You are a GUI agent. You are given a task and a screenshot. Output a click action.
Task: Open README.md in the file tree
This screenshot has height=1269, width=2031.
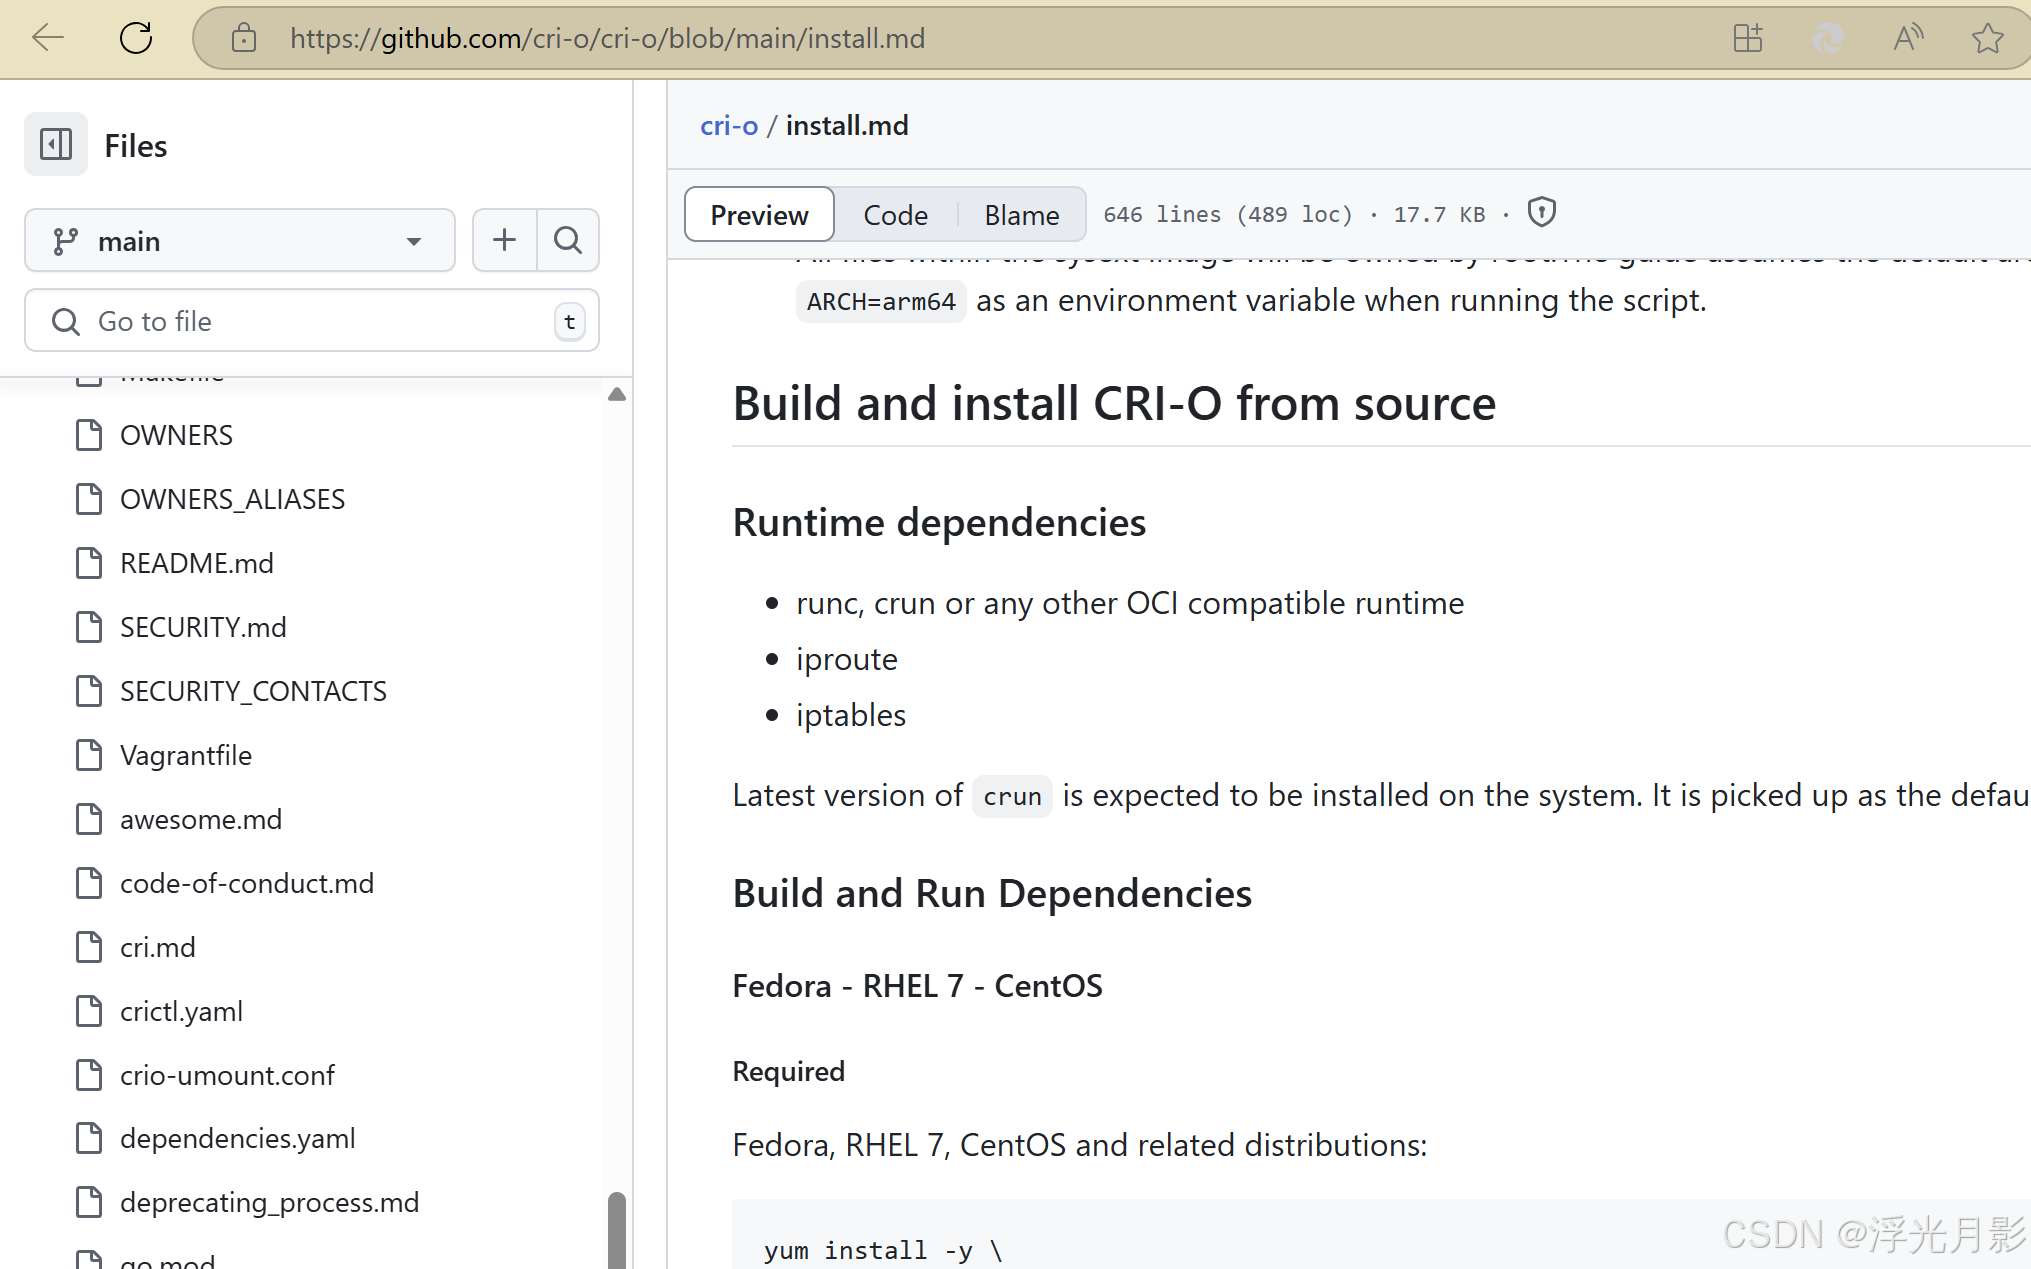coord(196,563)
